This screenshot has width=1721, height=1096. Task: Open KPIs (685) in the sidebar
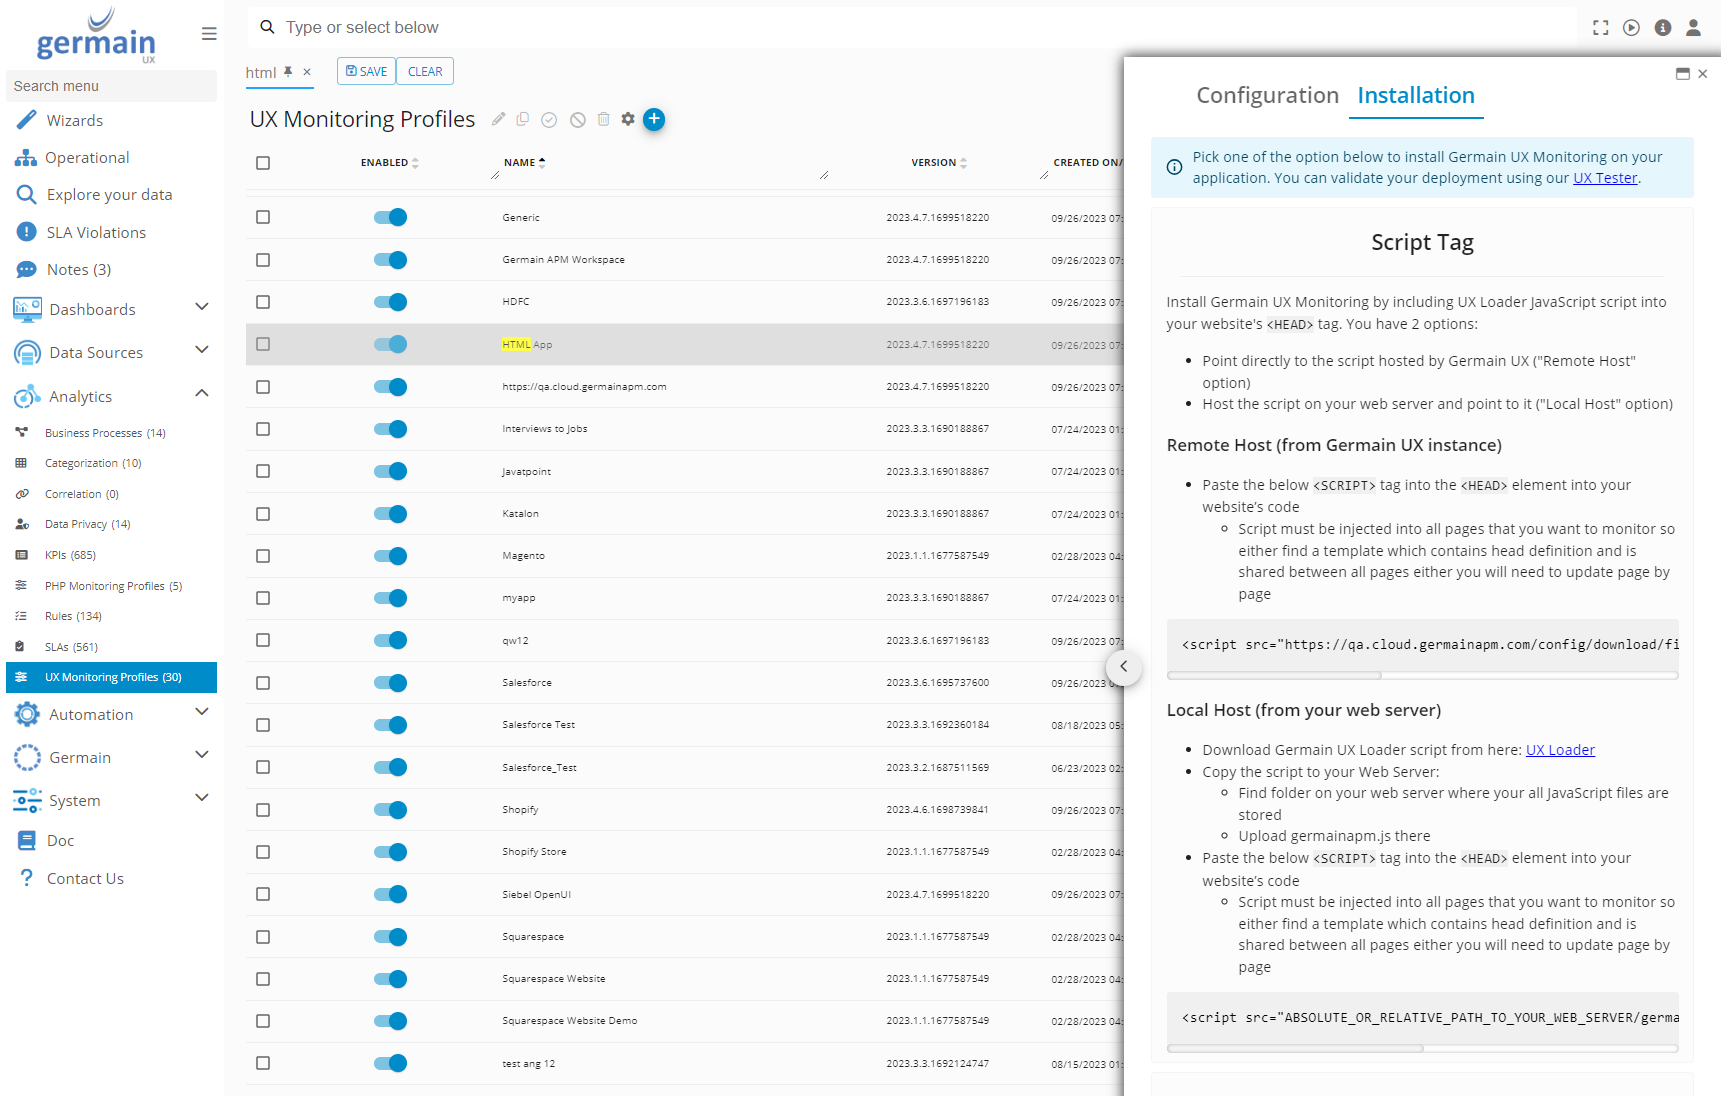70,555
